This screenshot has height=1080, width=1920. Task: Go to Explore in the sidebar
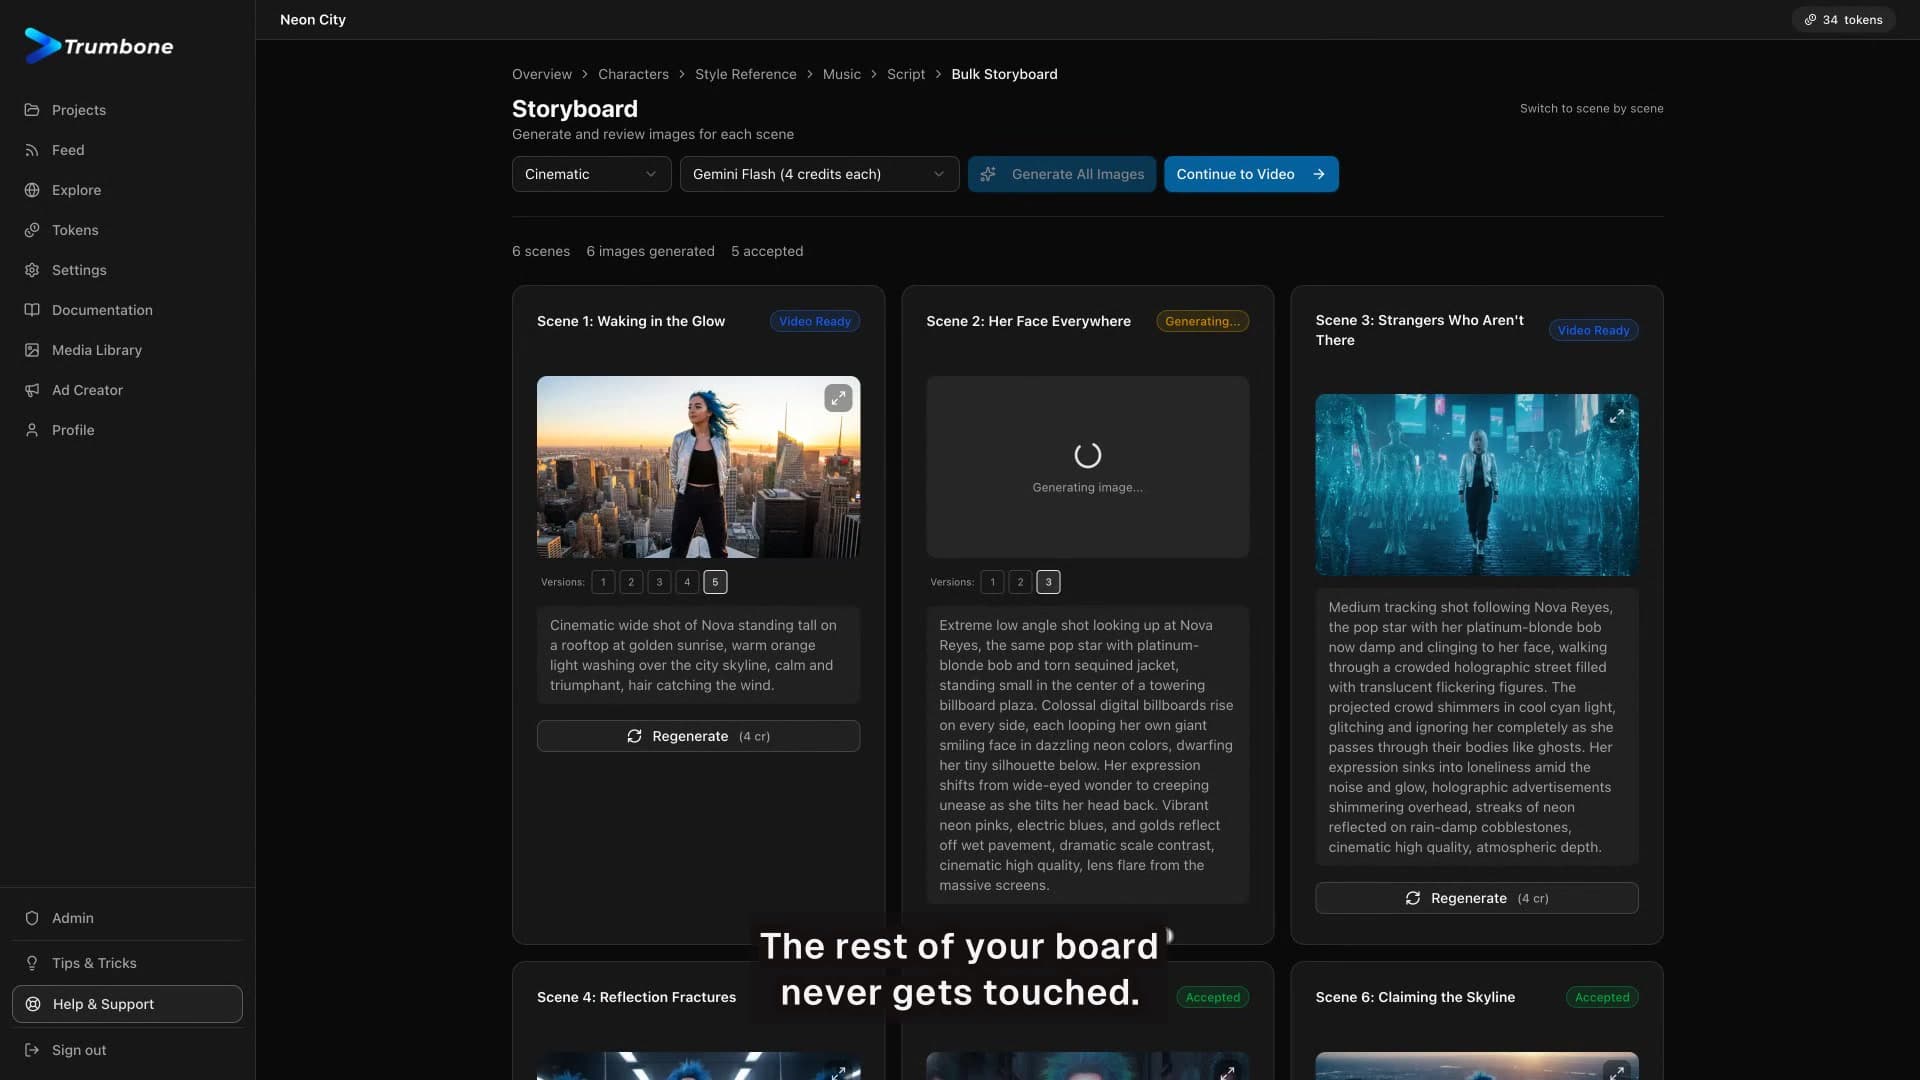[x=76, y=190]
